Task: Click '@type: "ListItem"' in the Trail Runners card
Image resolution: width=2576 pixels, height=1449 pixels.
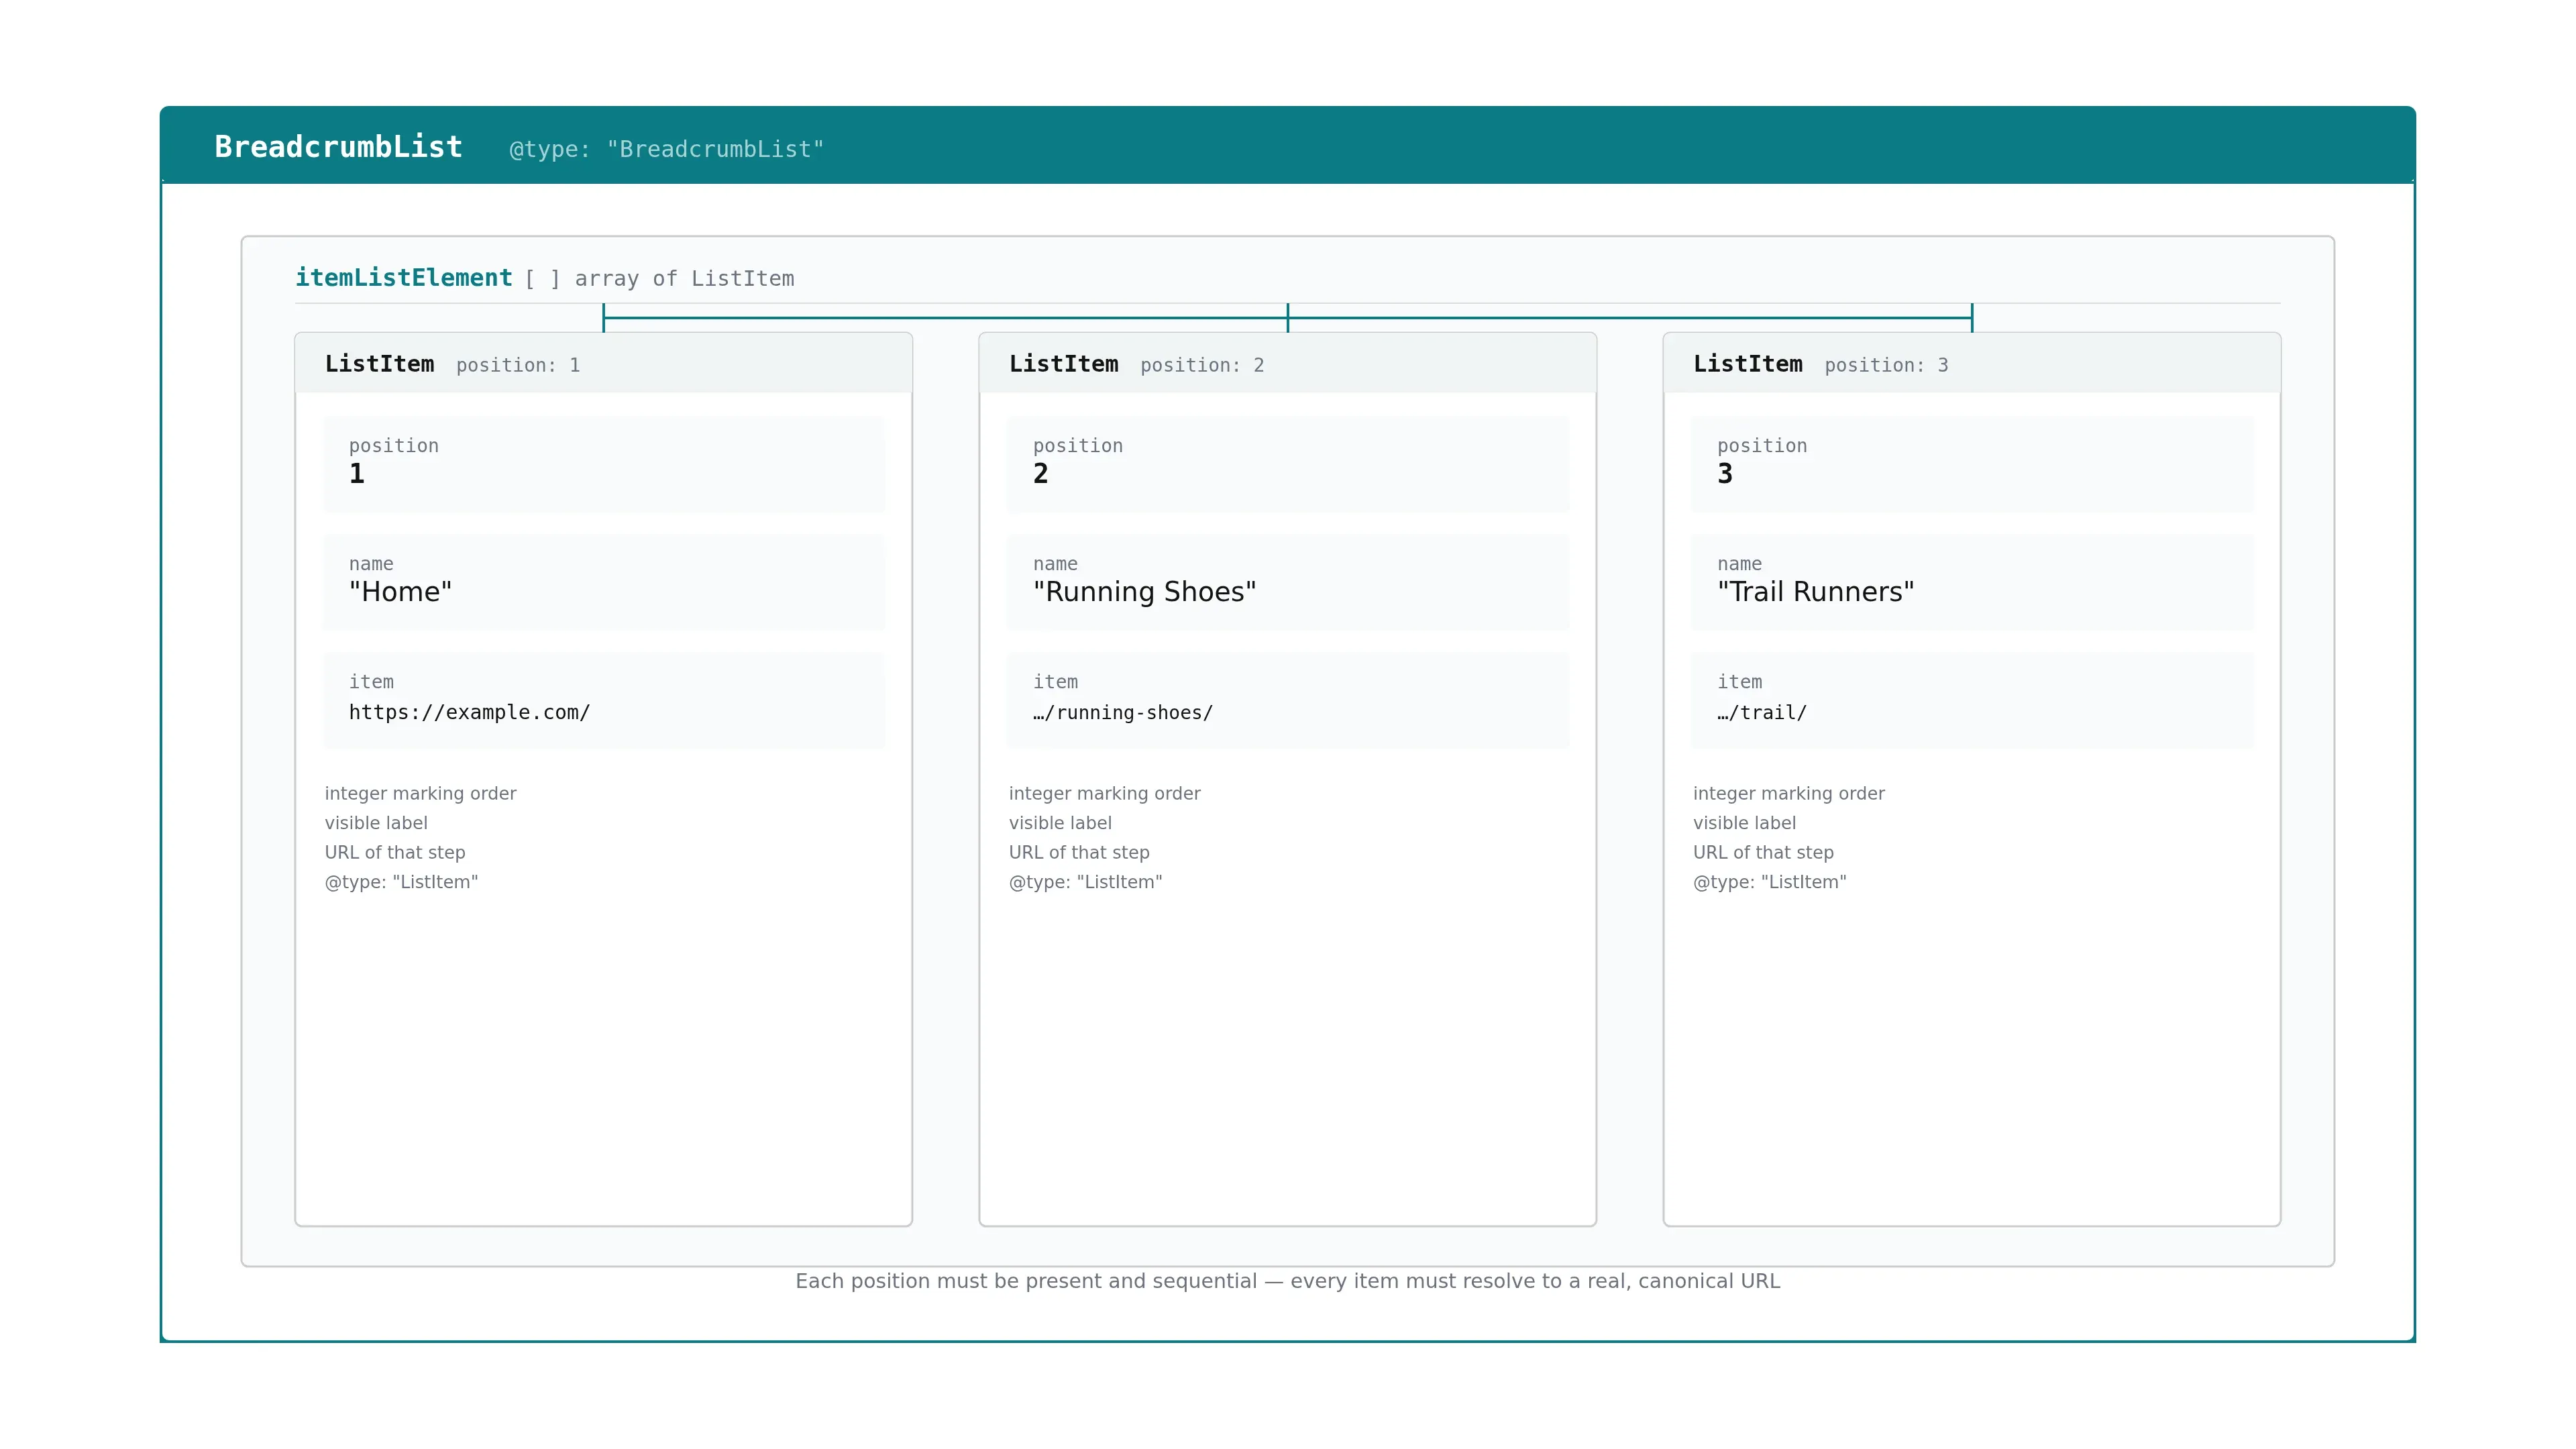Action: coord(1769,882)
